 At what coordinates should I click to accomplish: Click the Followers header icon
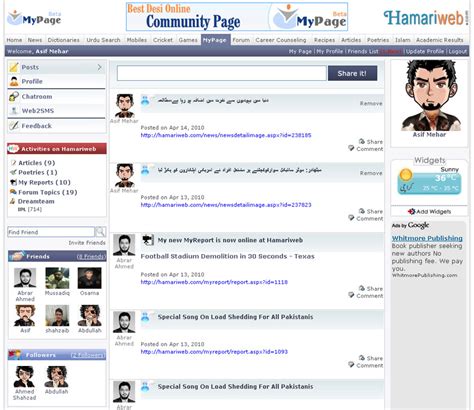15,355
